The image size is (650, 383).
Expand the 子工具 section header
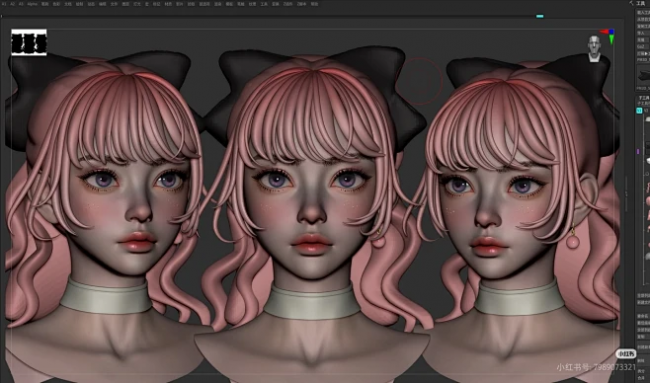coord(642,97)
